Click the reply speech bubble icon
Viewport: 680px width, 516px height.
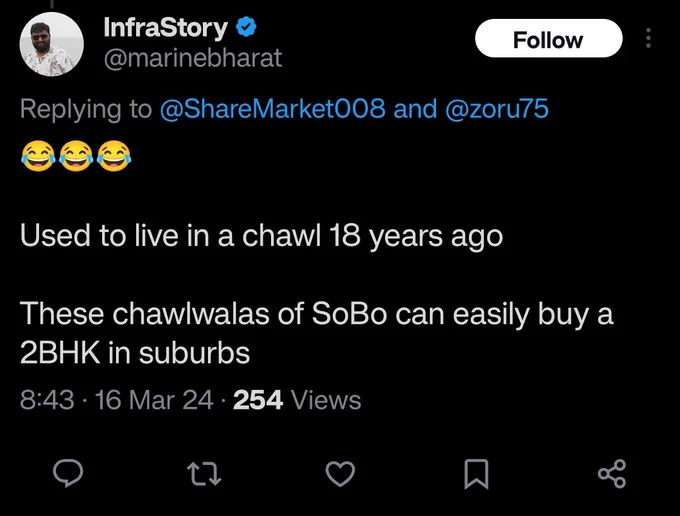click(x=68, y=474)
